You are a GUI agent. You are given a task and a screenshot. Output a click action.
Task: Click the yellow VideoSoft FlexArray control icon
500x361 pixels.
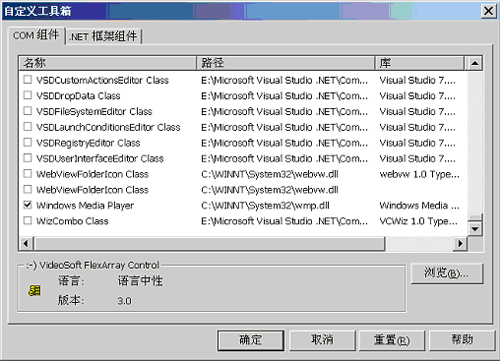[x=34, y=291]
